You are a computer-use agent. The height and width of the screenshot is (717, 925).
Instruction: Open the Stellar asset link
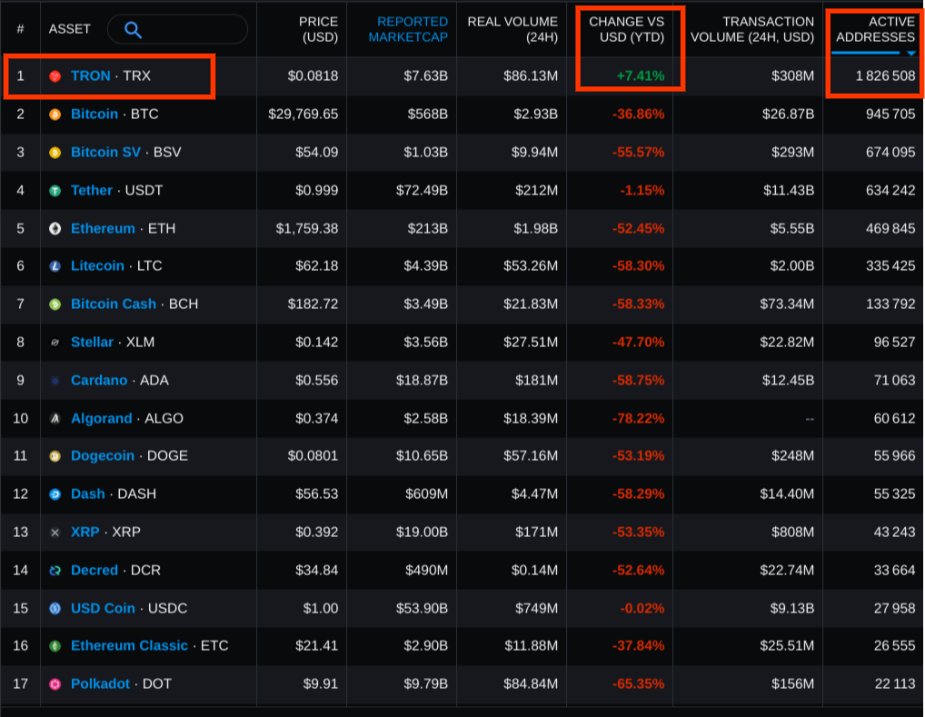(92, 342)
